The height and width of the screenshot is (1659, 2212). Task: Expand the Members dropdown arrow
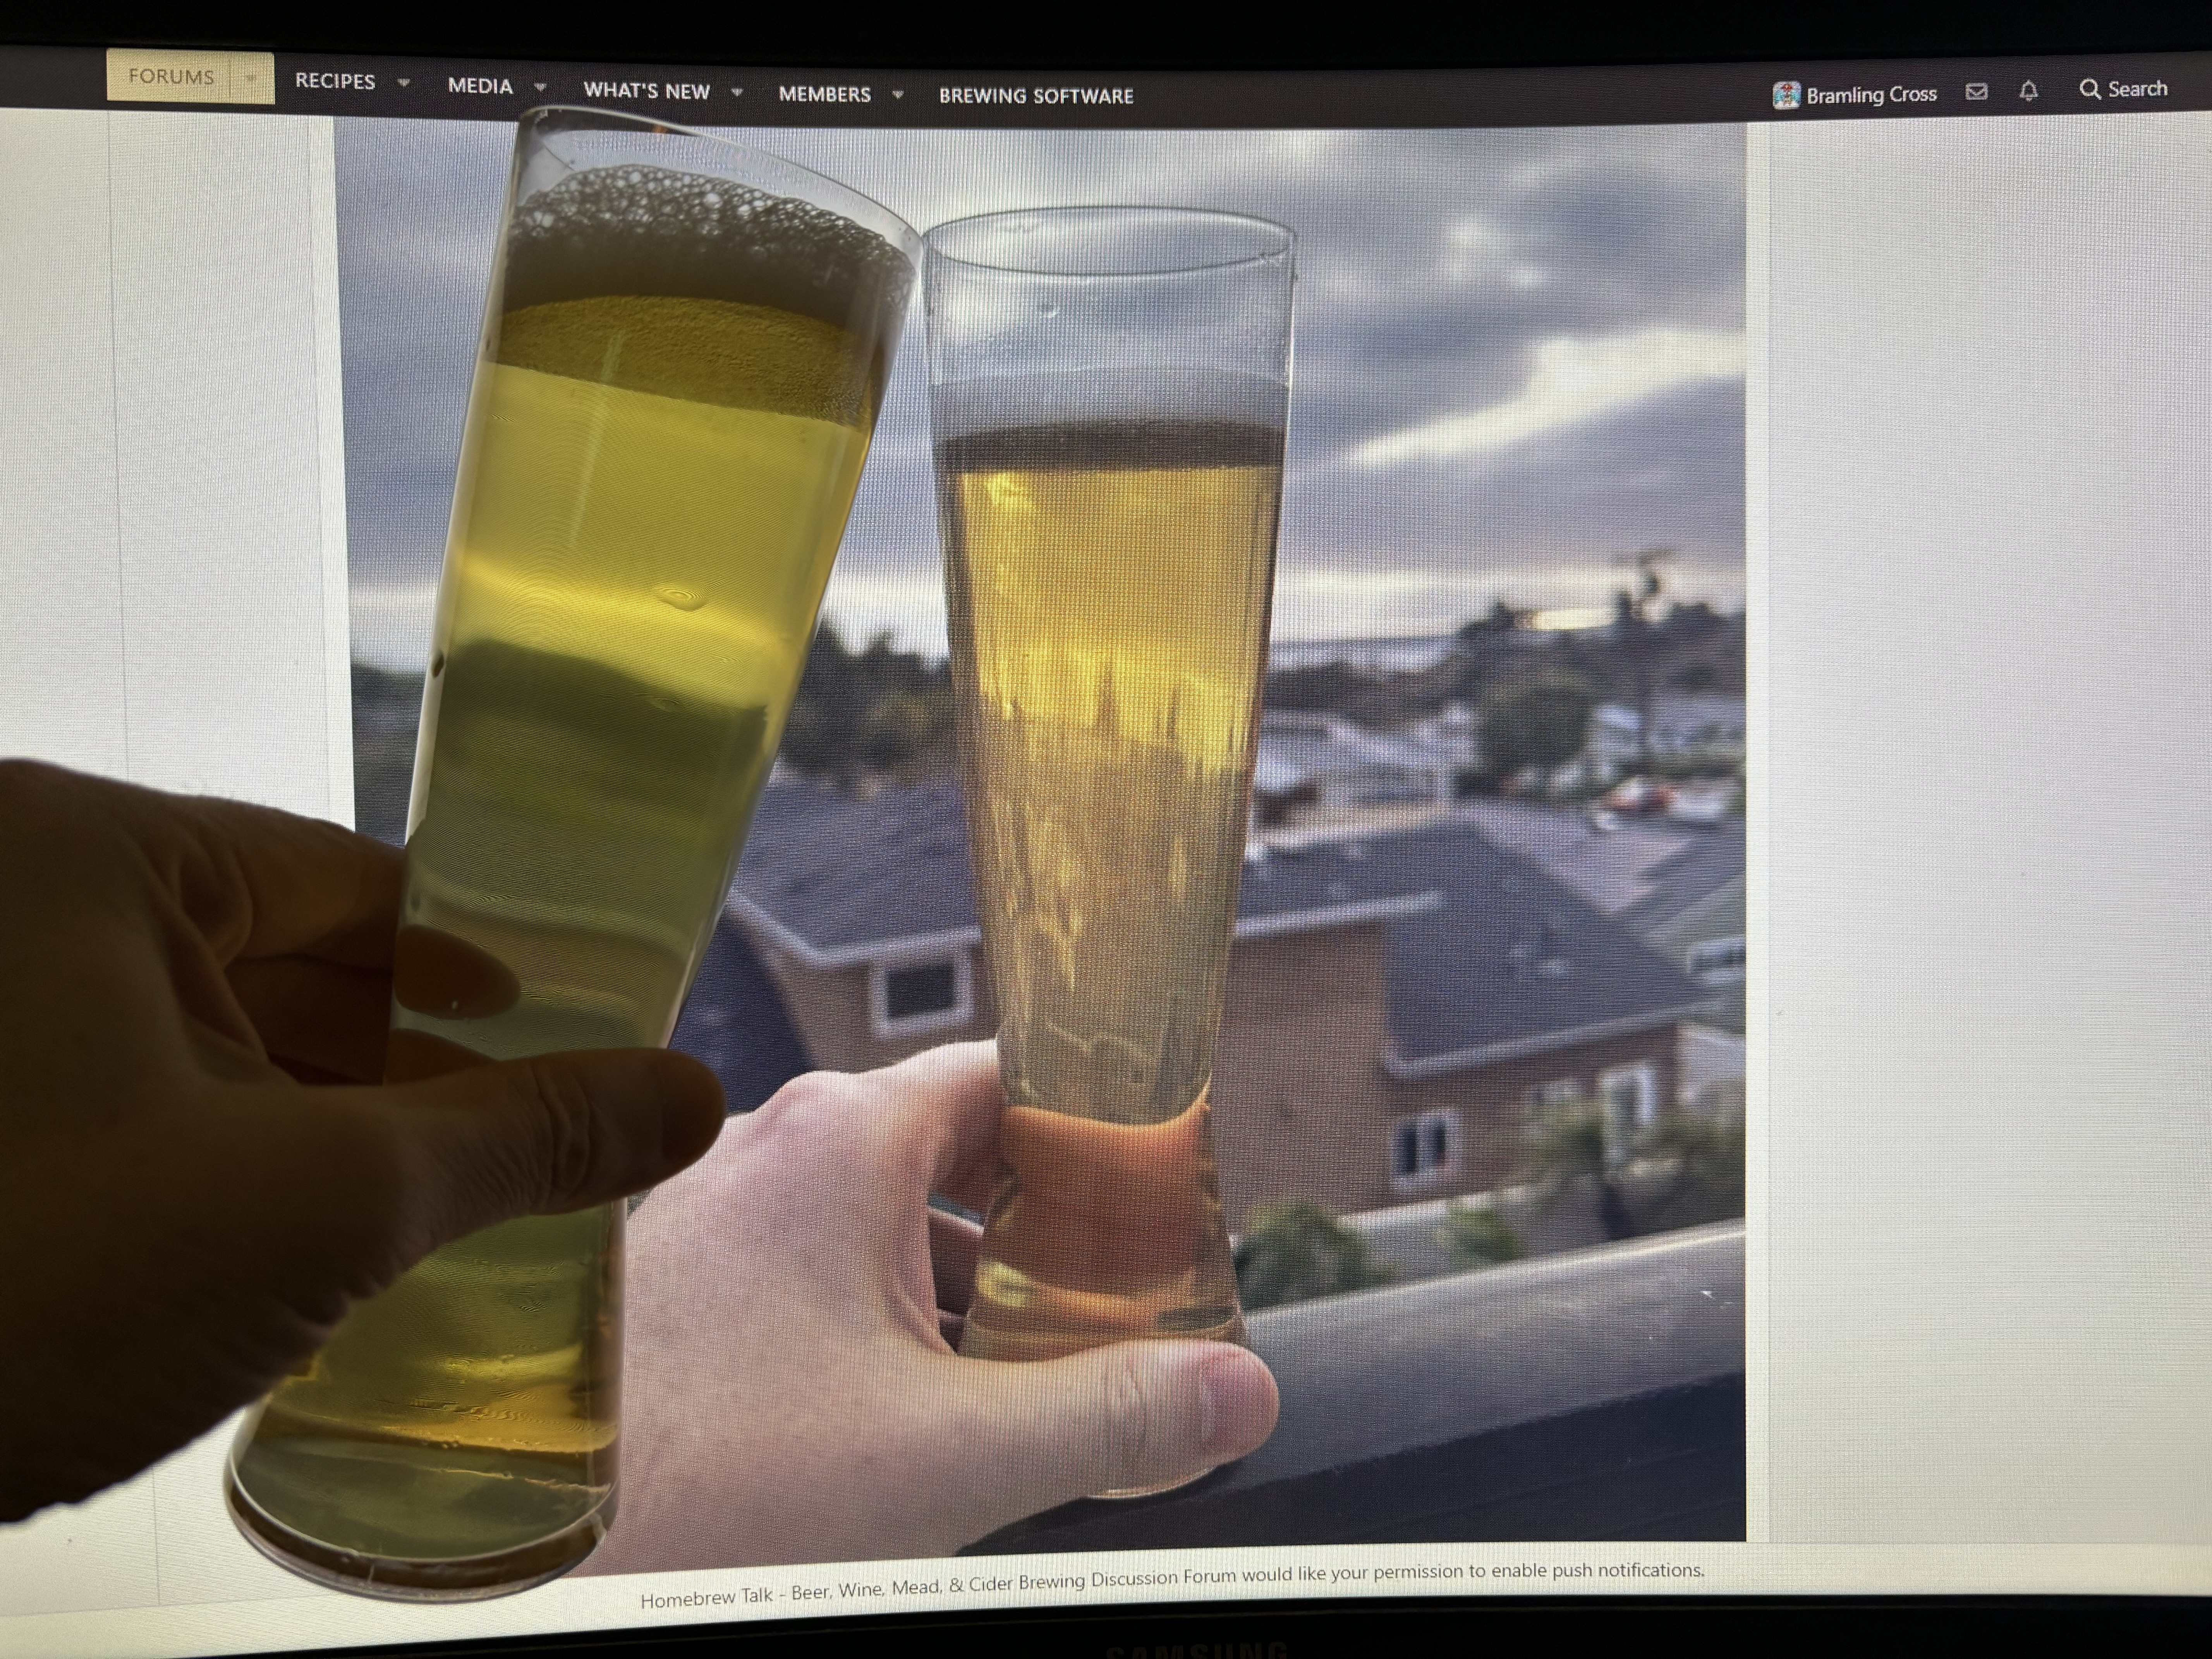[898, 95]
